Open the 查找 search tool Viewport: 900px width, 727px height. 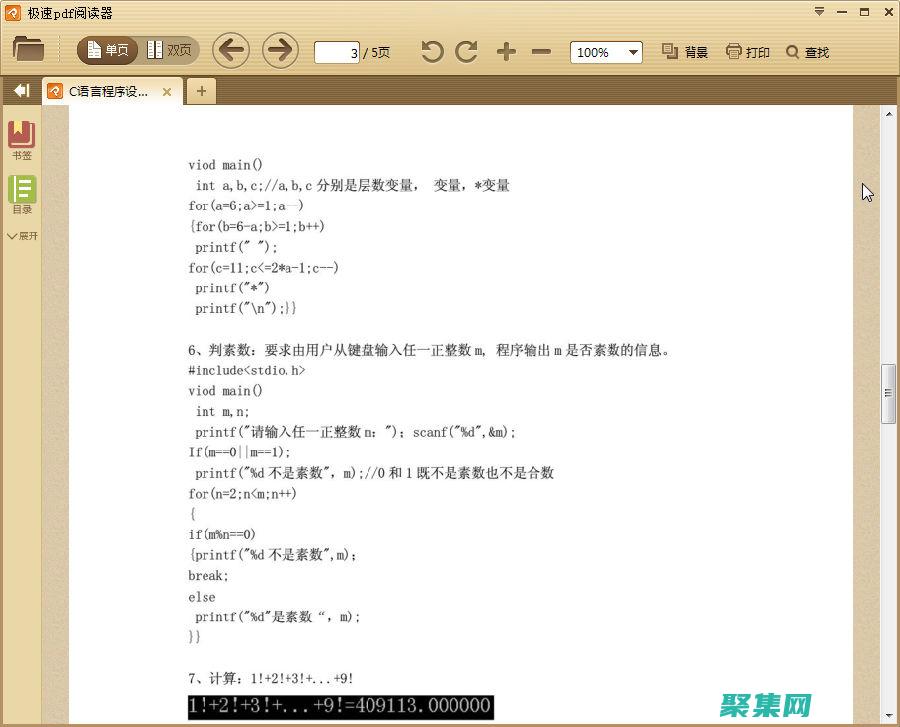[x=806, y=51]
